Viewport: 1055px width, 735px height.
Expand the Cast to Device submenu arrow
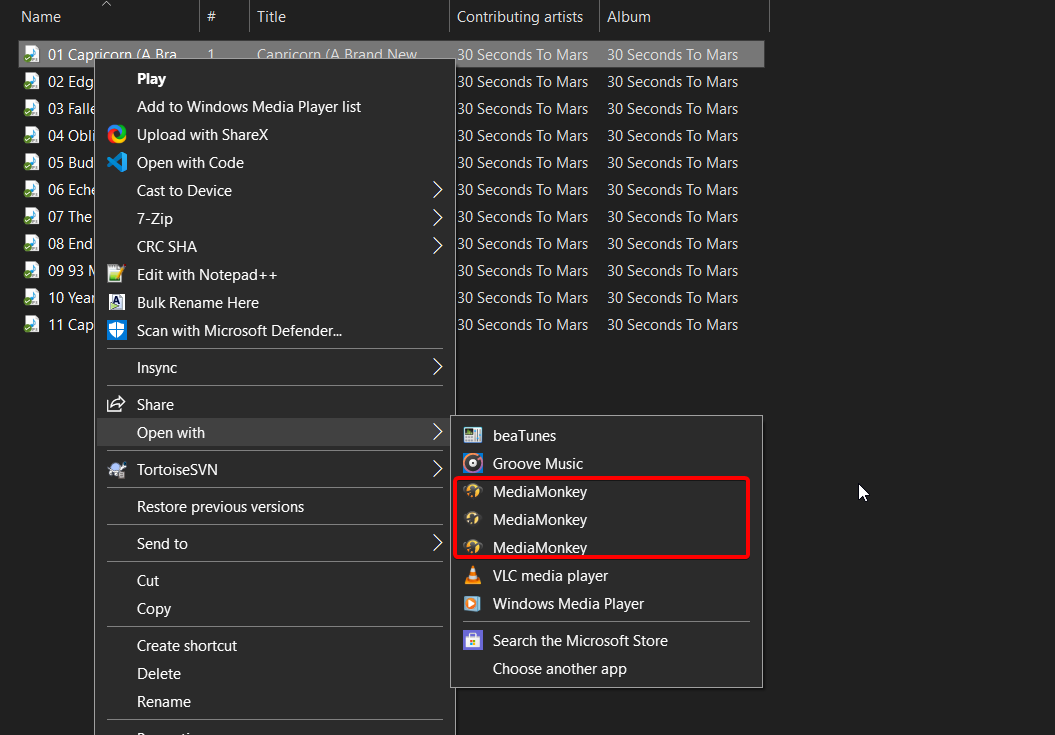[437, 190]
